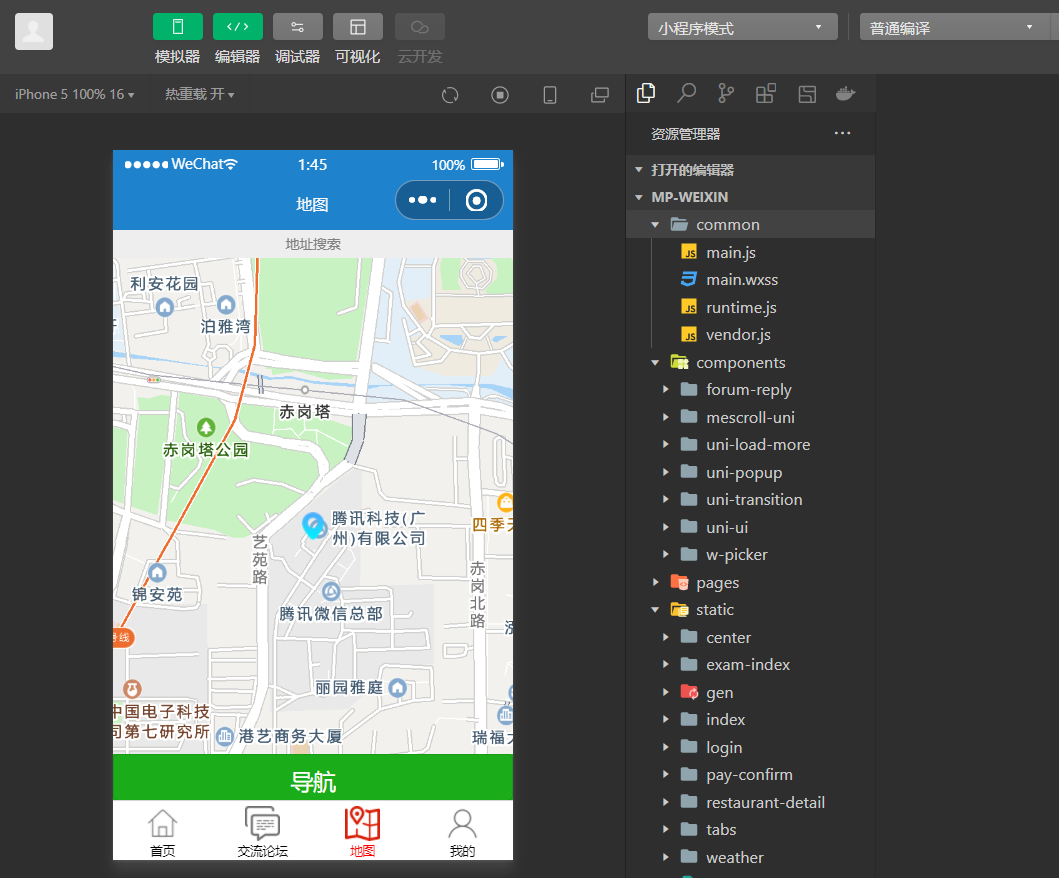Open the mini program three-dot menu capsule
The height and width of the screenshot is (878, 1059).
(423, 200)
